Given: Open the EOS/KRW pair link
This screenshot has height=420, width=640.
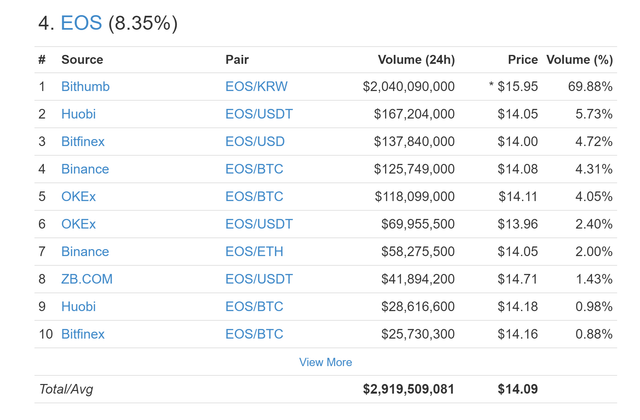Looking at the screenshot, I should [256, 87].
